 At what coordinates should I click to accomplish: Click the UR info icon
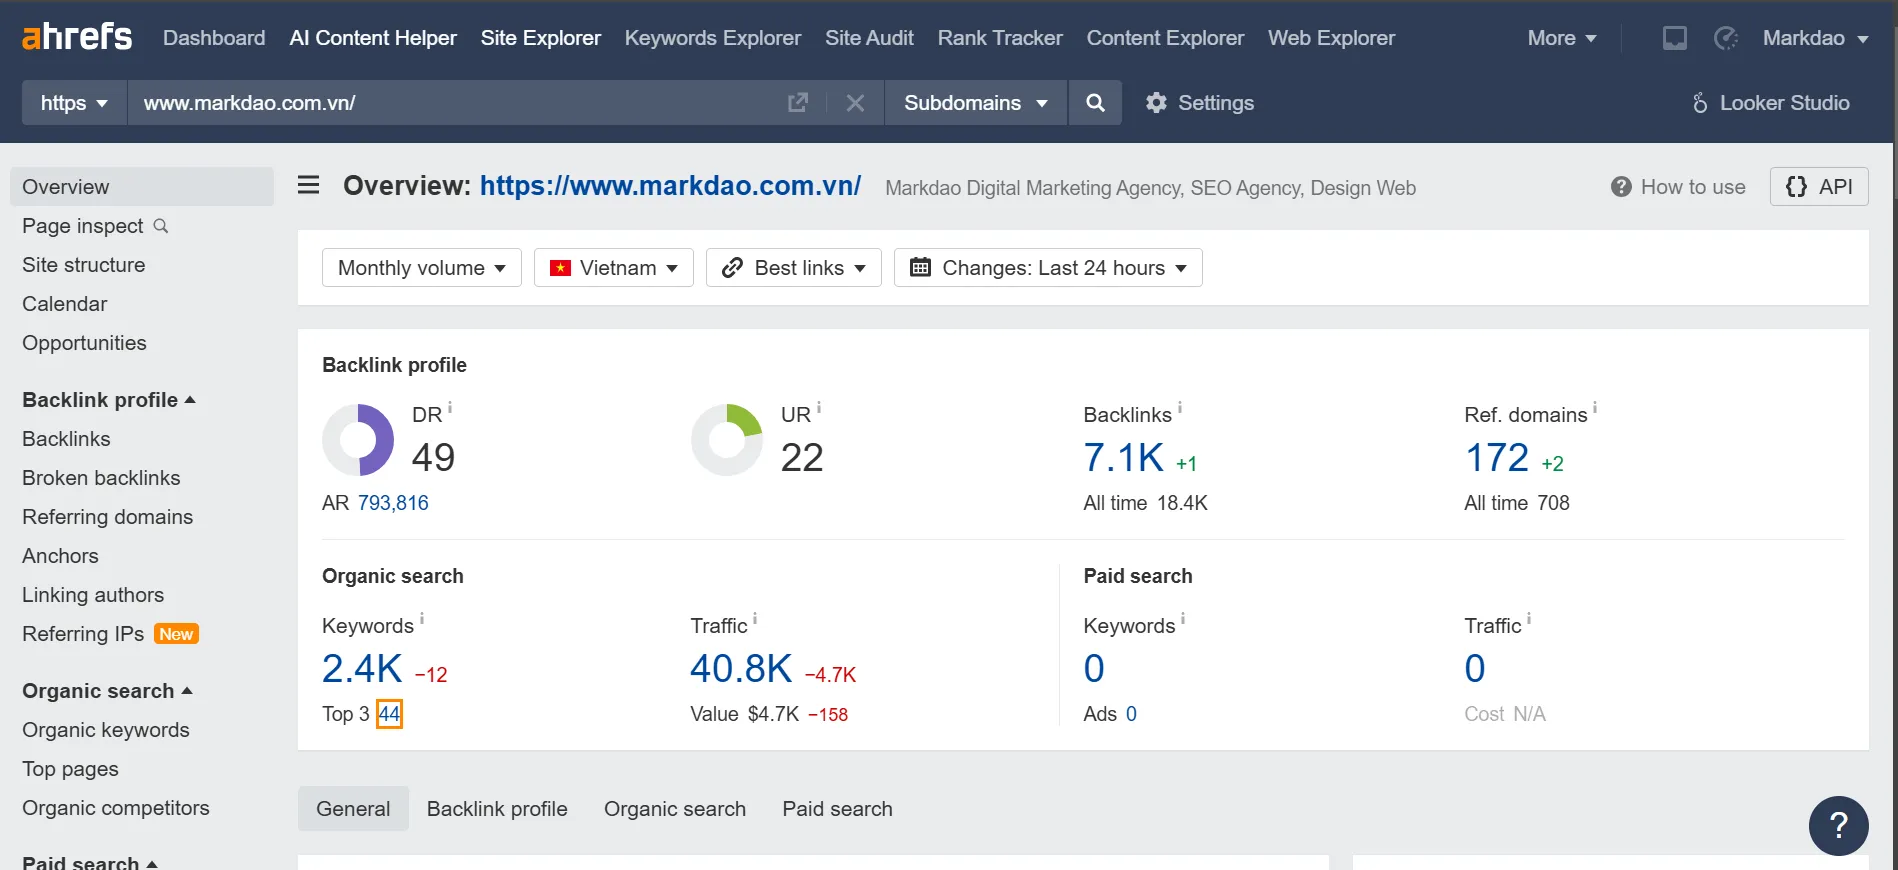(819, 407)
